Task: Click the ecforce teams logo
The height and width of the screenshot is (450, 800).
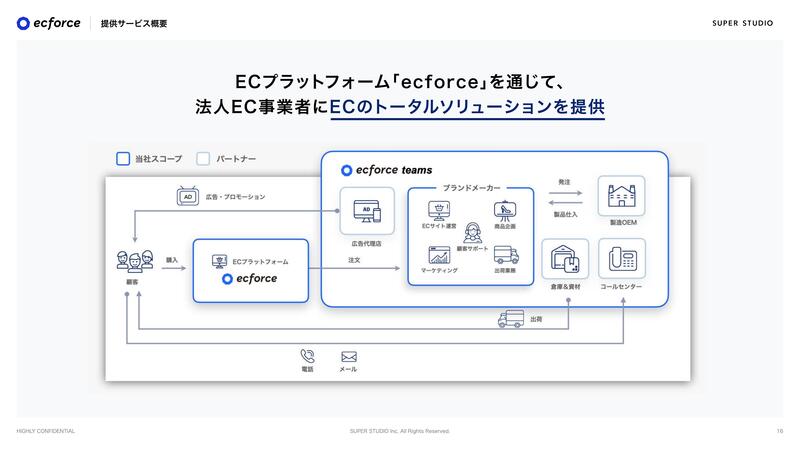Action: point(387,170)
